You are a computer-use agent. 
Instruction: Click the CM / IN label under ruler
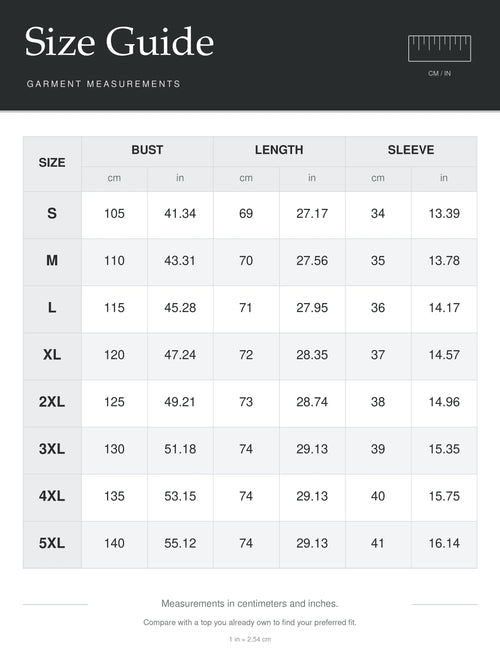coord(440,74)
